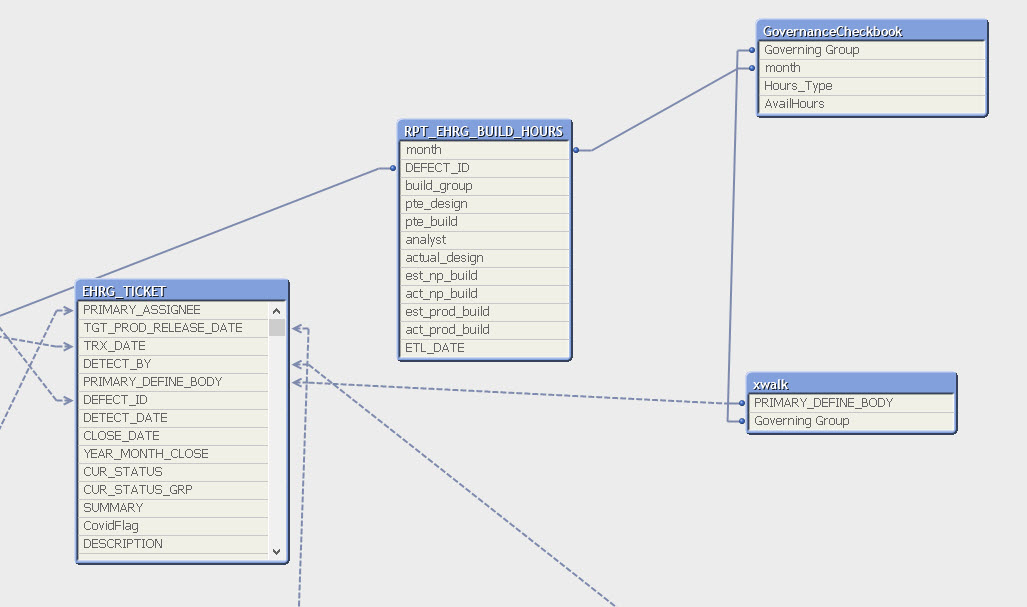Select the GovernanceCheckbook table header
Screen dimensions: 1027x607
click(872, 31)
